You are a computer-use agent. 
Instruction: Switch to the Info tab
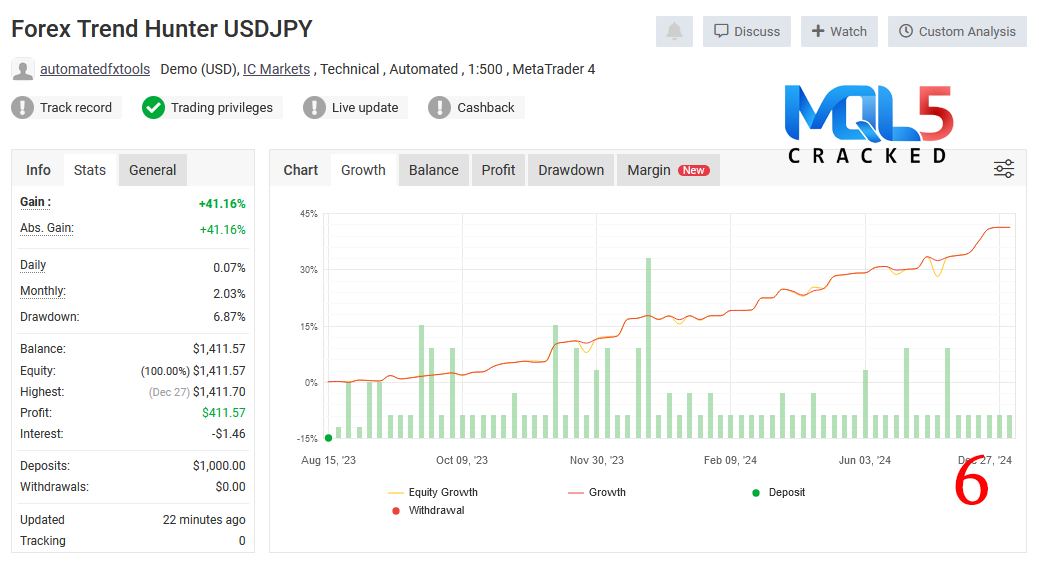pyautogui.click(x=38, y=170)
